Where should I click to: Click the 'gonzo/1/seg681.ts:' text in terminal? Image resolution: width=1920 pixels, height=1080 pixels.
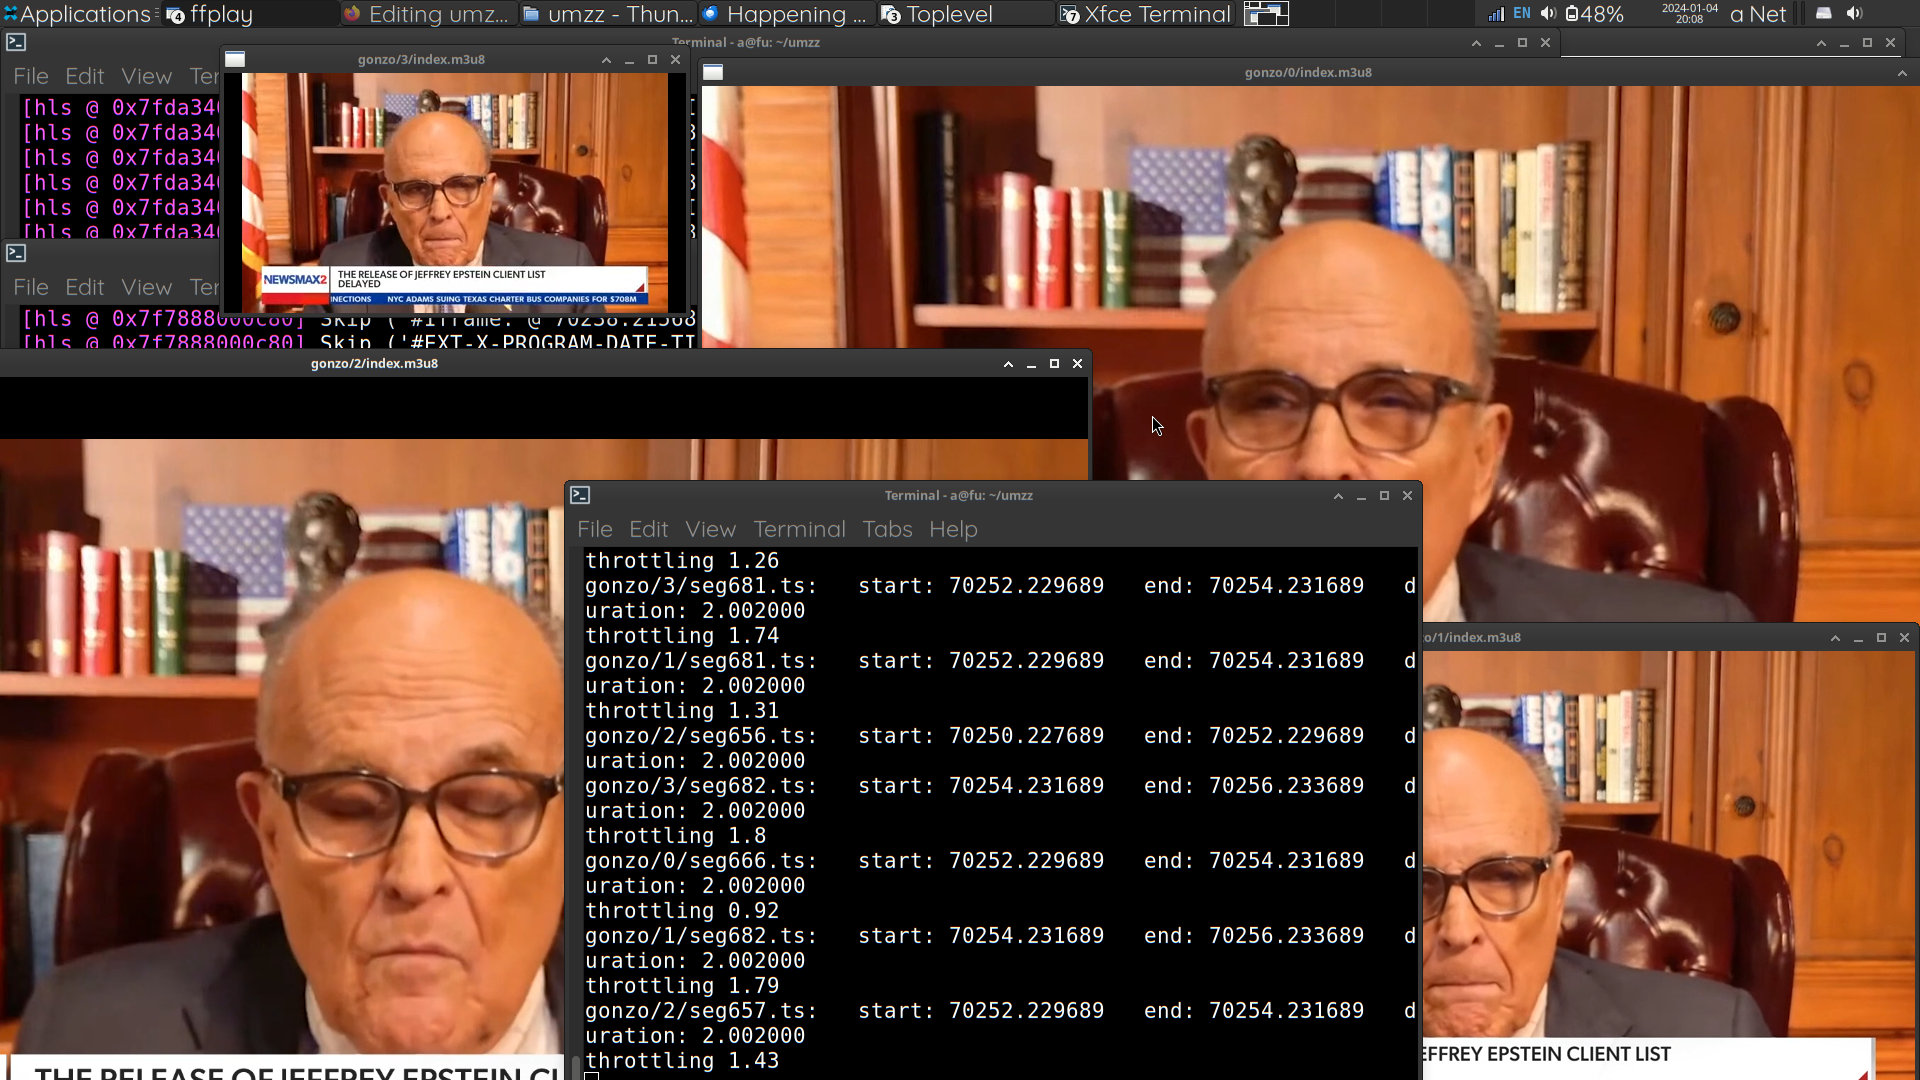pos(701,661)
